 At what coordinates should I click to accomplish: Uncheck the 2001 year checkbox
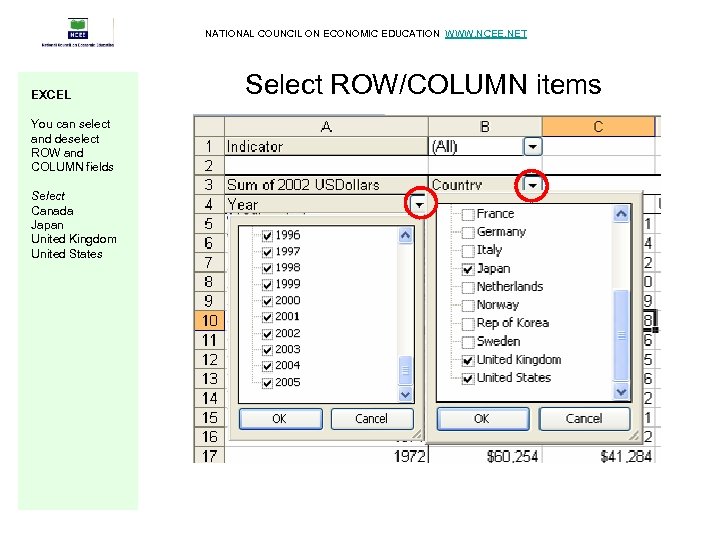[267, 317]
